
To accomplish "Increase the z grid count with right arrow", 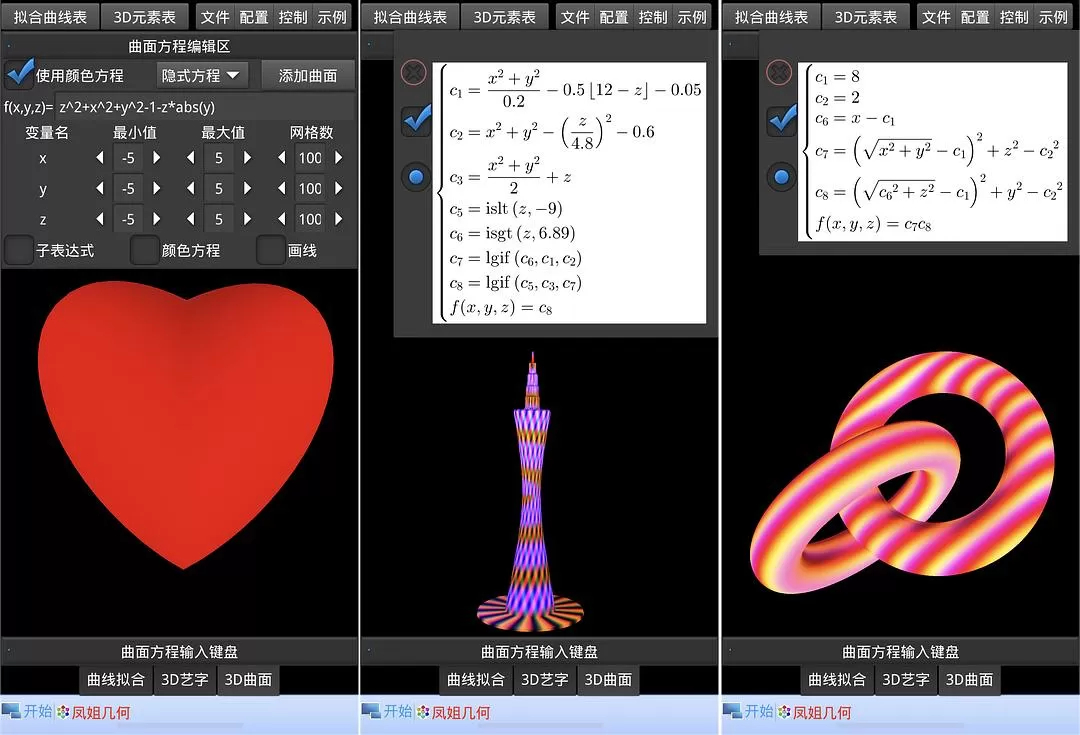I will click(x=339, y=219).
